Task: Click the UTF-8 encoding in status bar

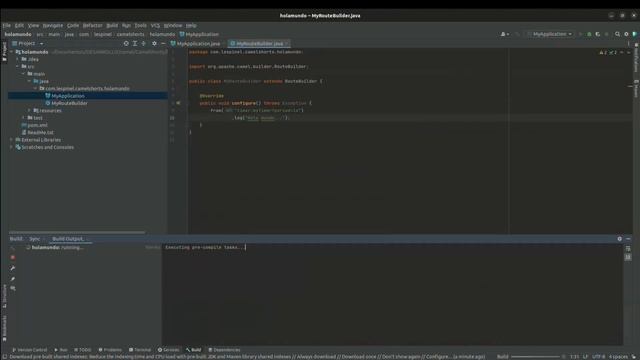Action: click(x=599, y=357)
